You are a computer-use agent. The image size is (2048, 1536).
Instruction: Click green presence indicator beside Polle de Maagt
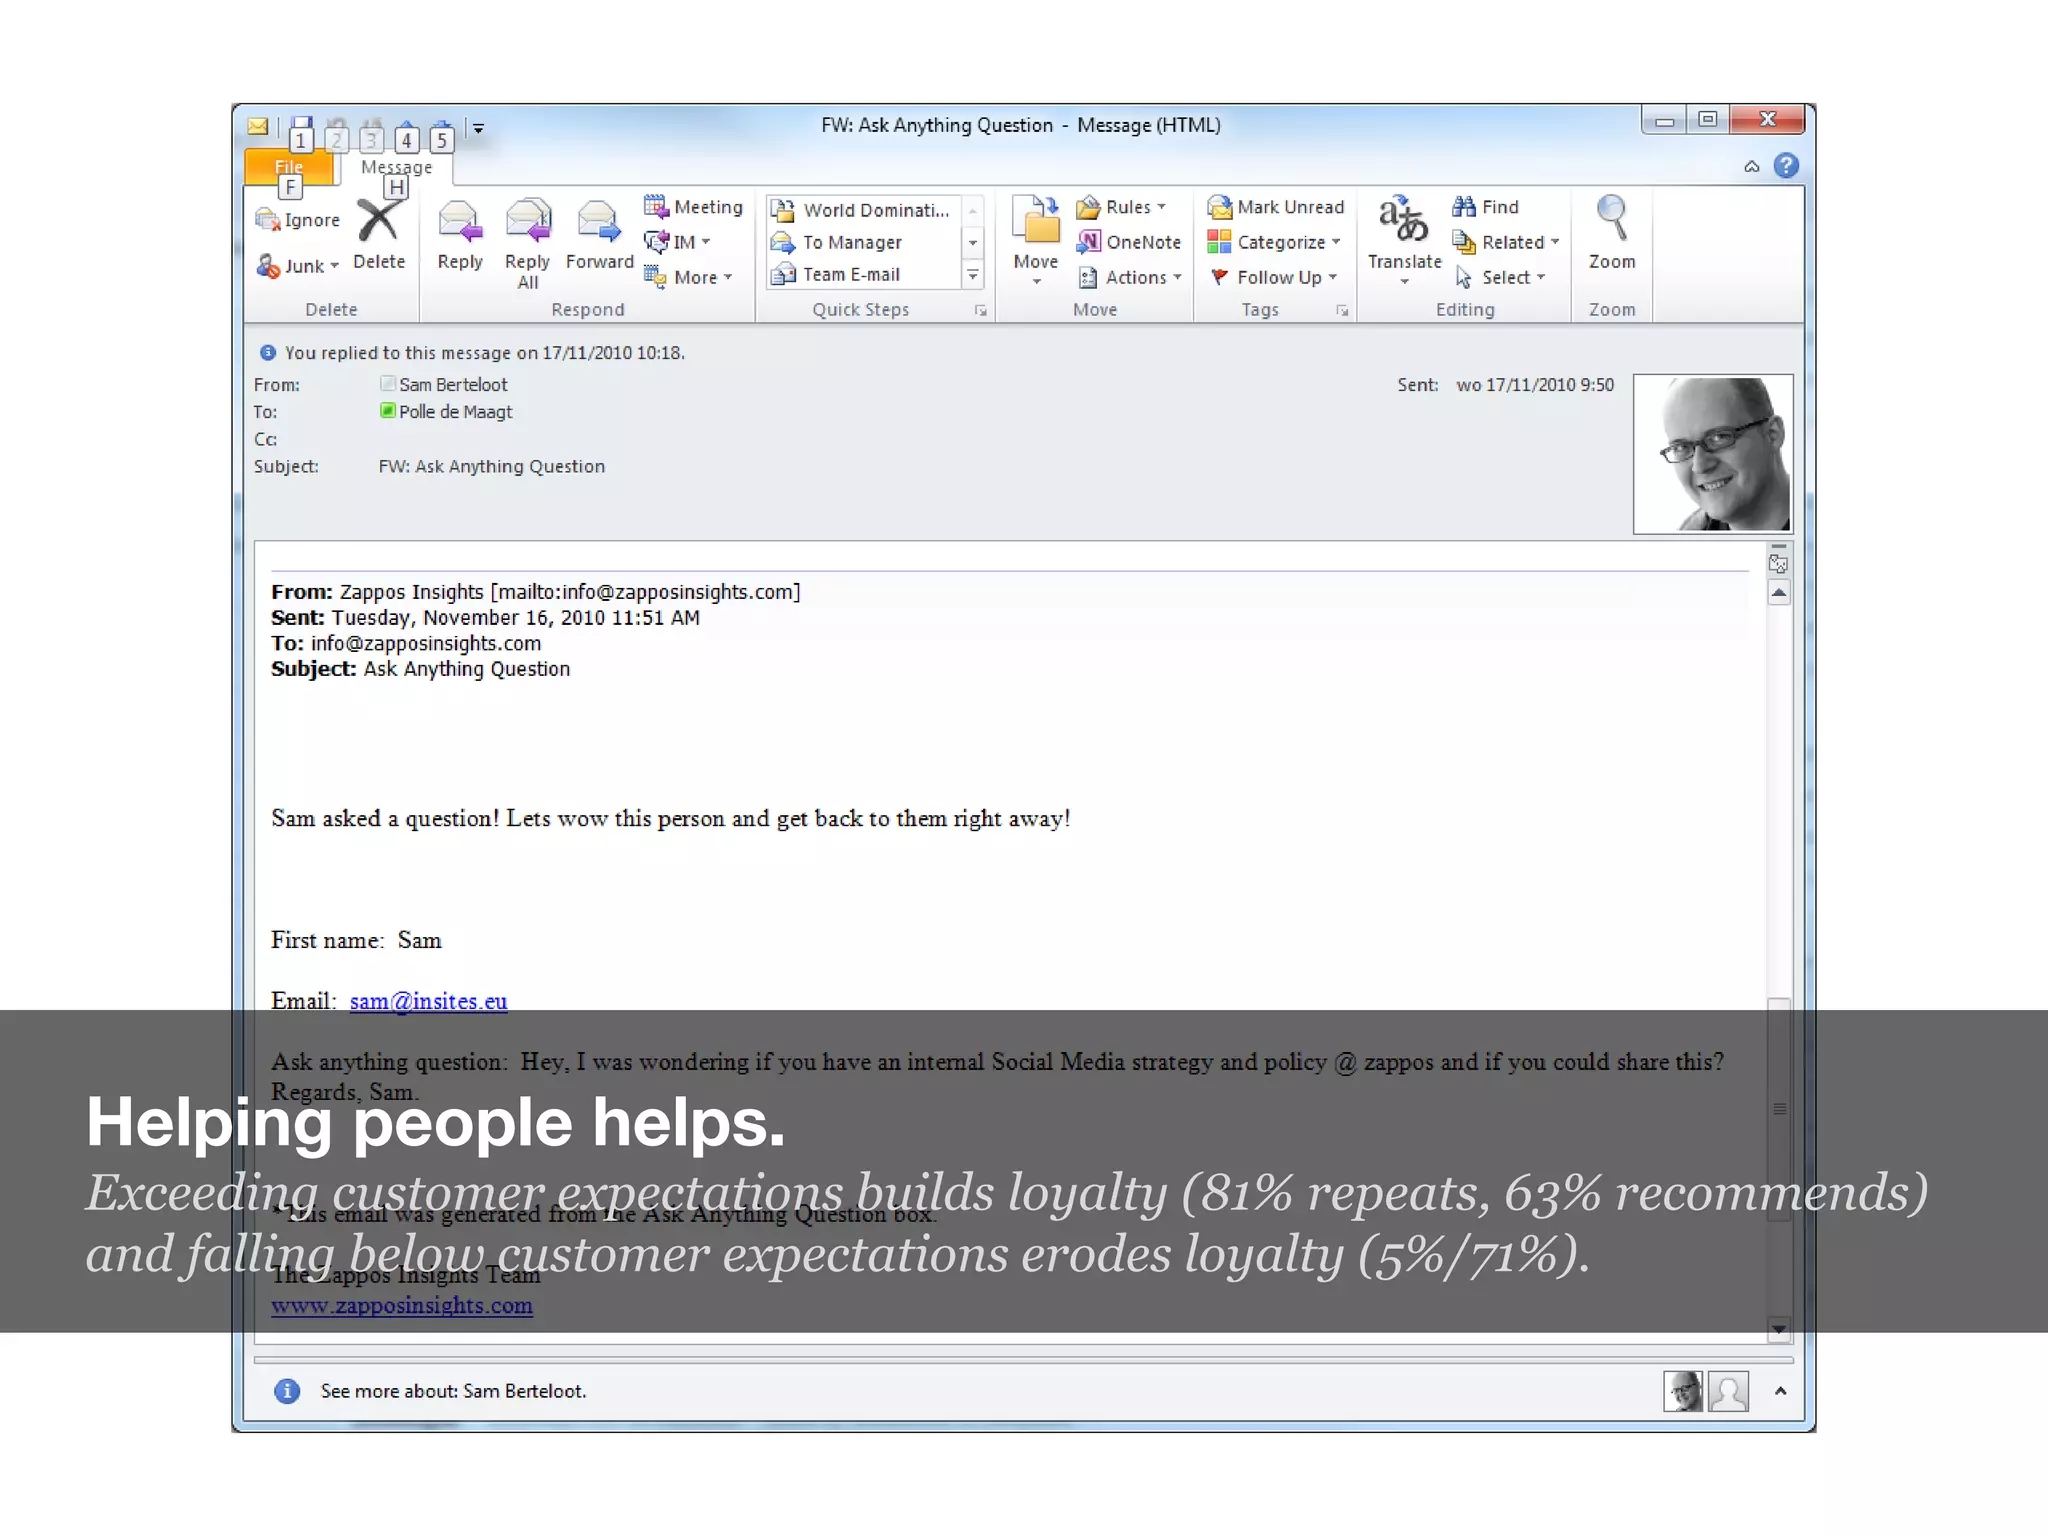(x=388, y=411)
